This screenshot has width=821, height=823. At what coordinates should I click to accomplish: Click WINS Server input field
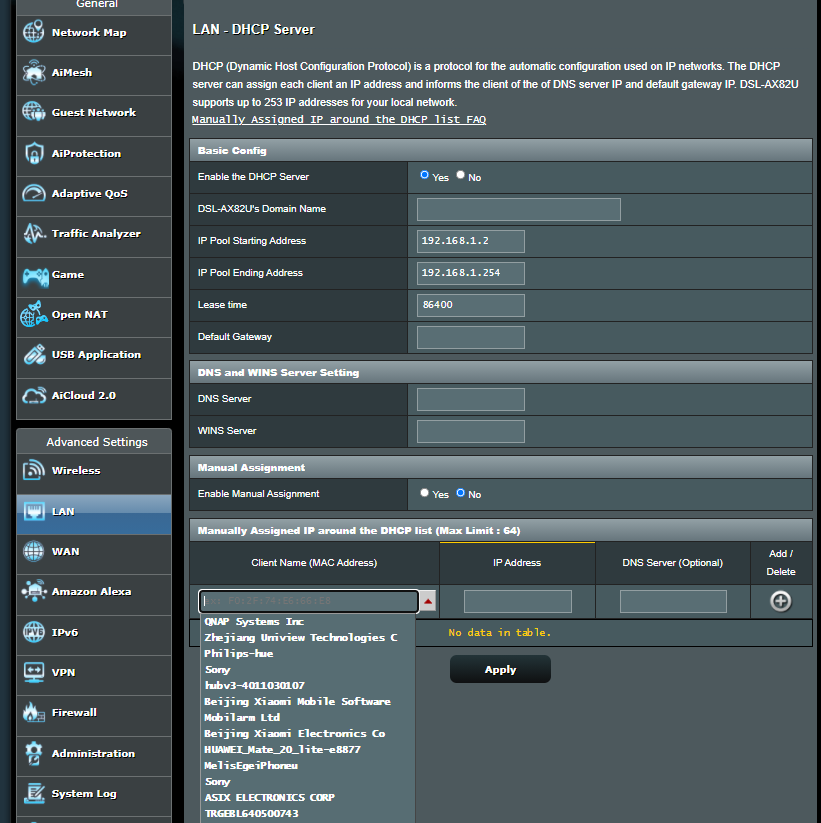[x=471, y=431]
